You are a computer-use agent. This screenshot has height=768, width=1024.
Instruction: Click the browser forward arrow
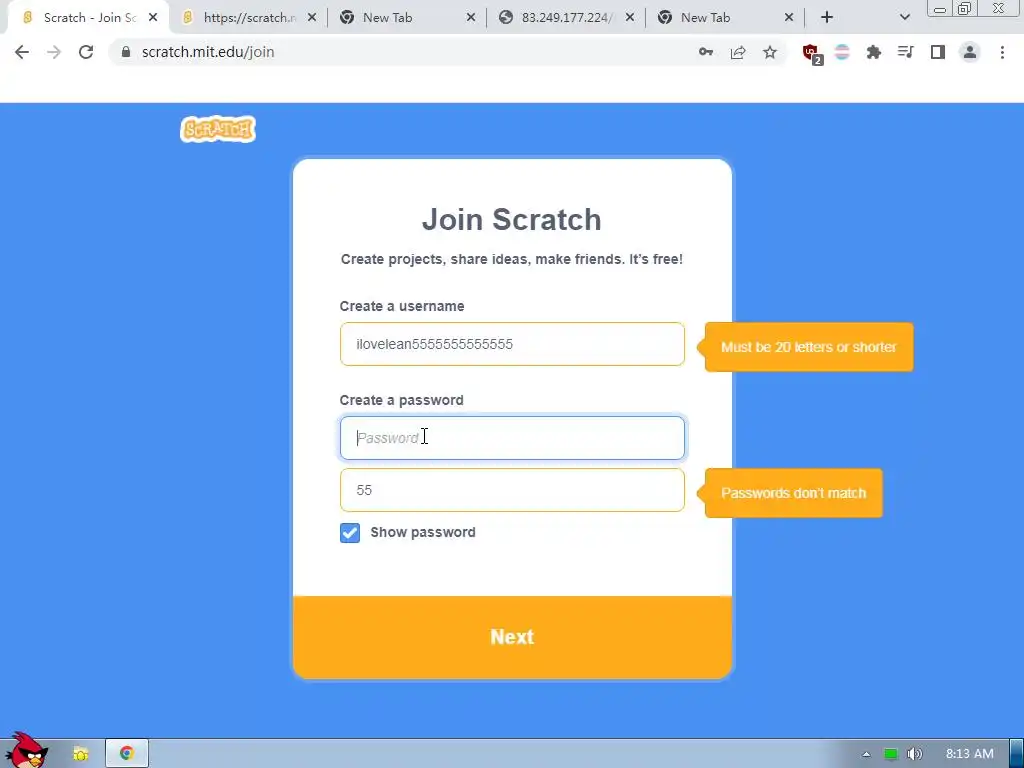(54, 52)
